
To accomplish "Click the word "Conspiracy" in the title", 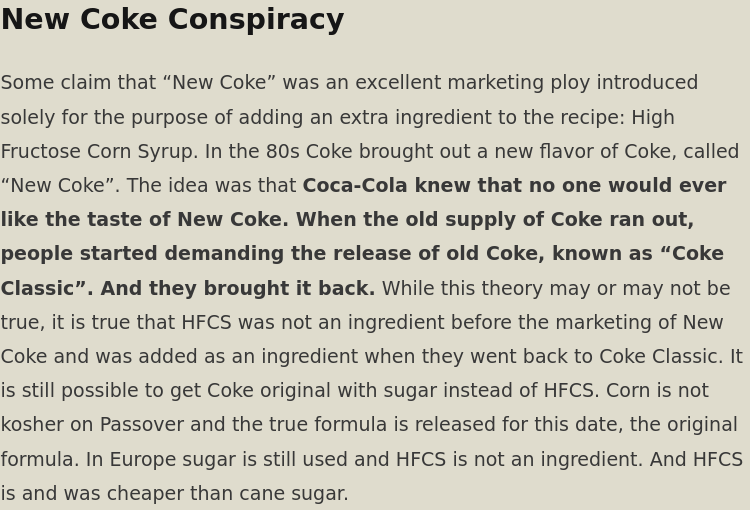I will 256,20.
